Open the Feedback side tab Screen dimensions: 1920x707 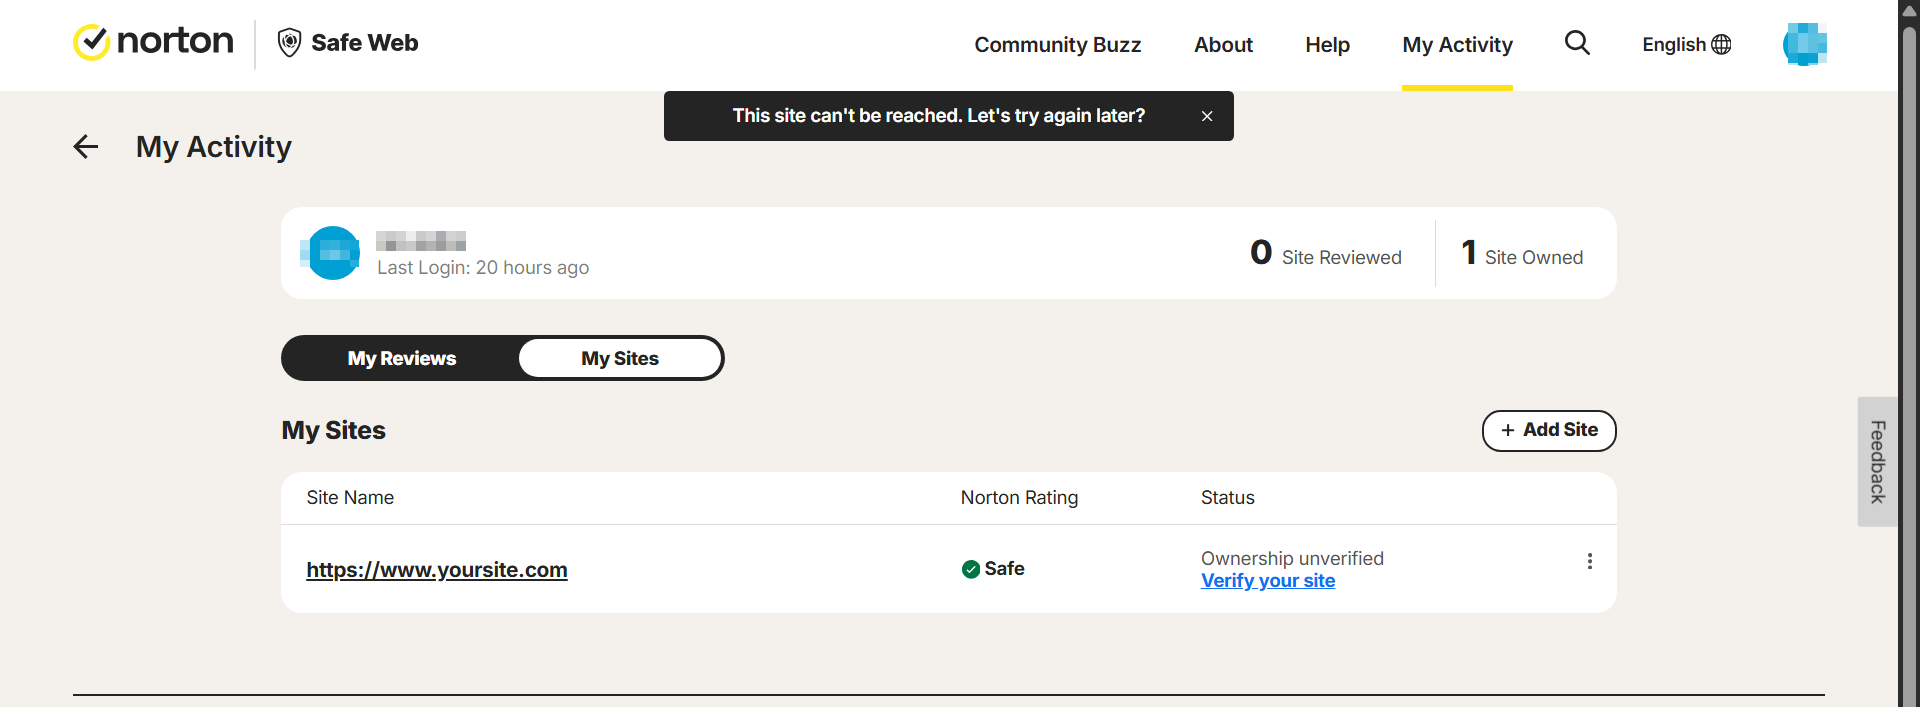tap(1877, 462)
